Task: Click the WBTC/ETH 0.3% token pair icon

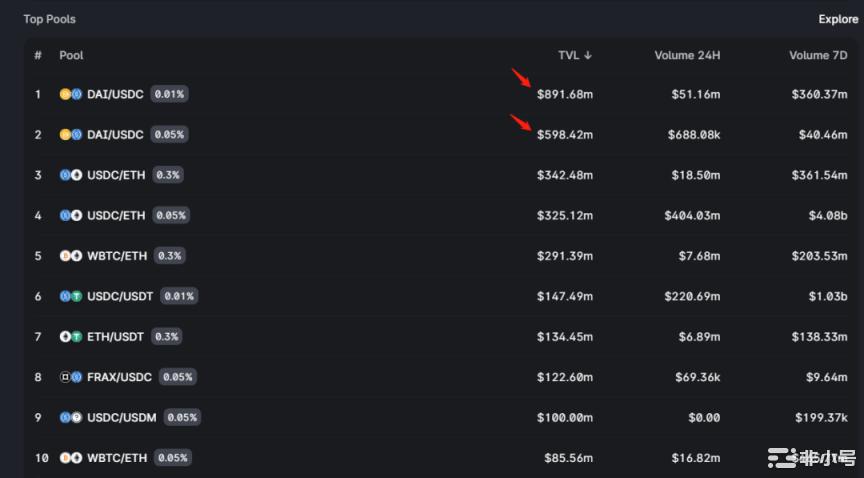Action: [x=70, y=256]
